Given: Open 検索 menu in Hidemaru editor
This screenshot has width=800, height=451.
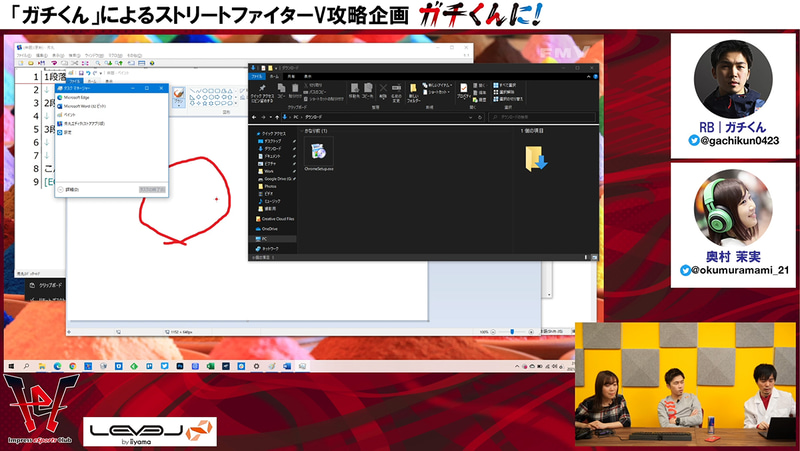Looking at the screenshot, I should click(x=74, y=55).
